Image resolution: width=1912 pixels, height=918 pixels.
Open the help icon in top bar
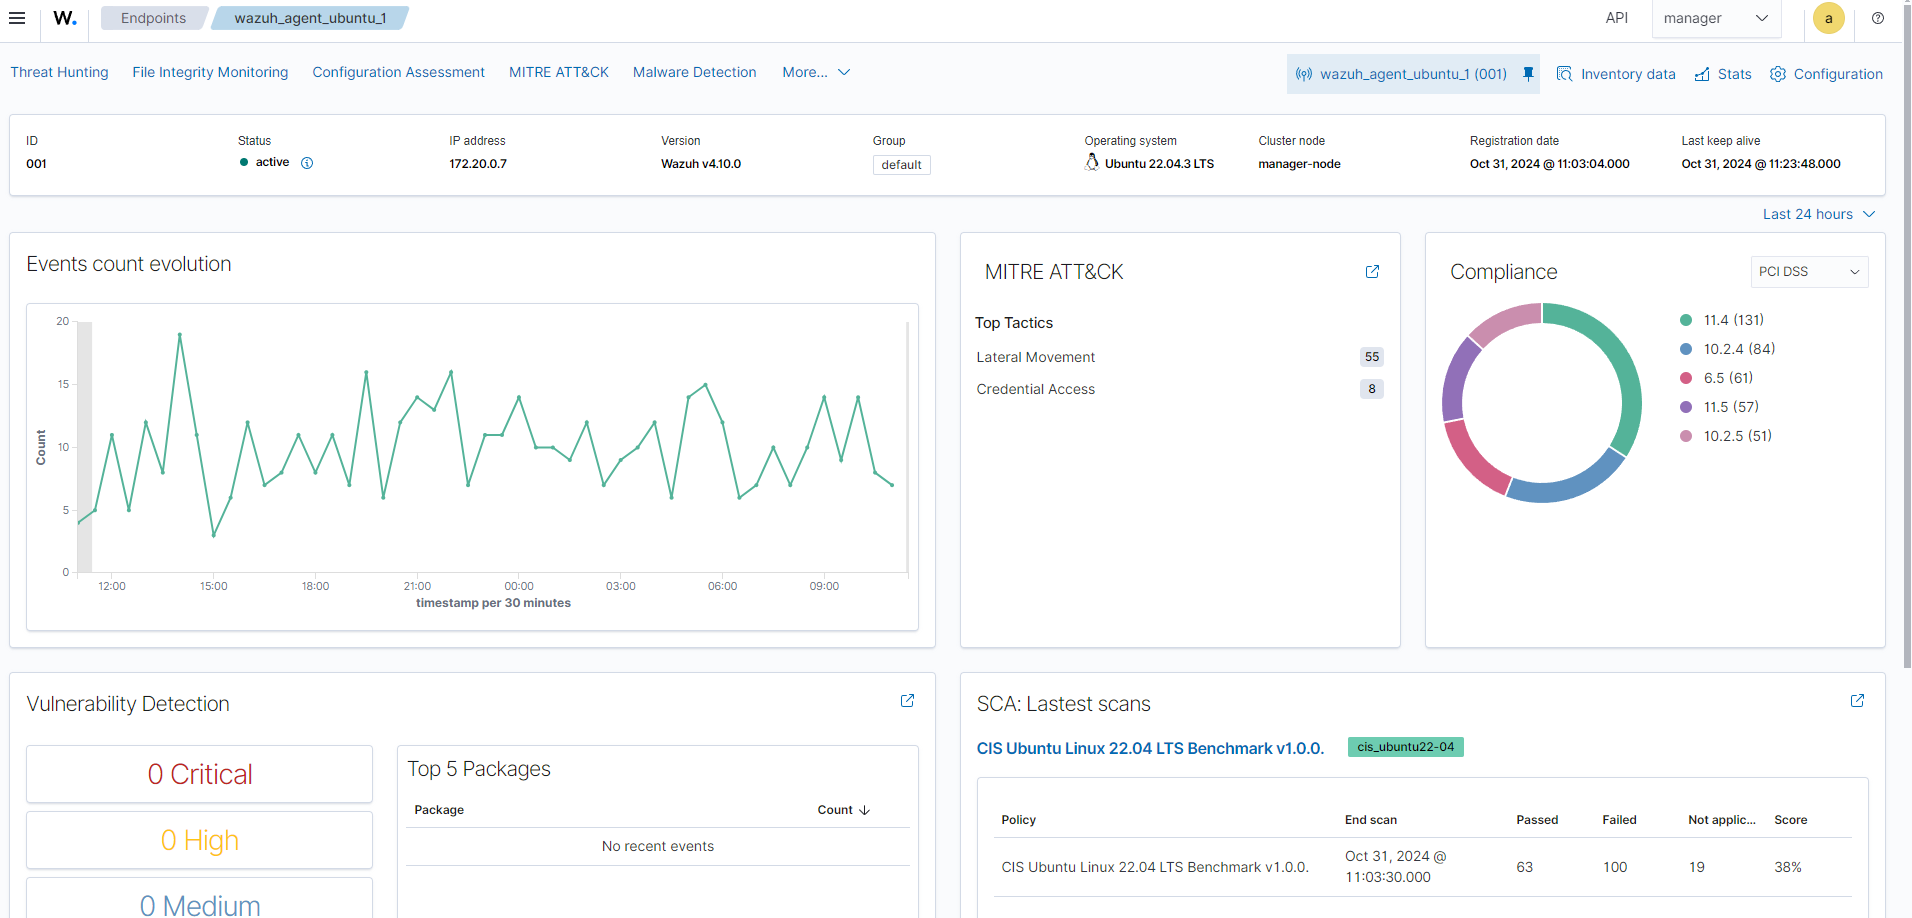[x=1878, y=18]
